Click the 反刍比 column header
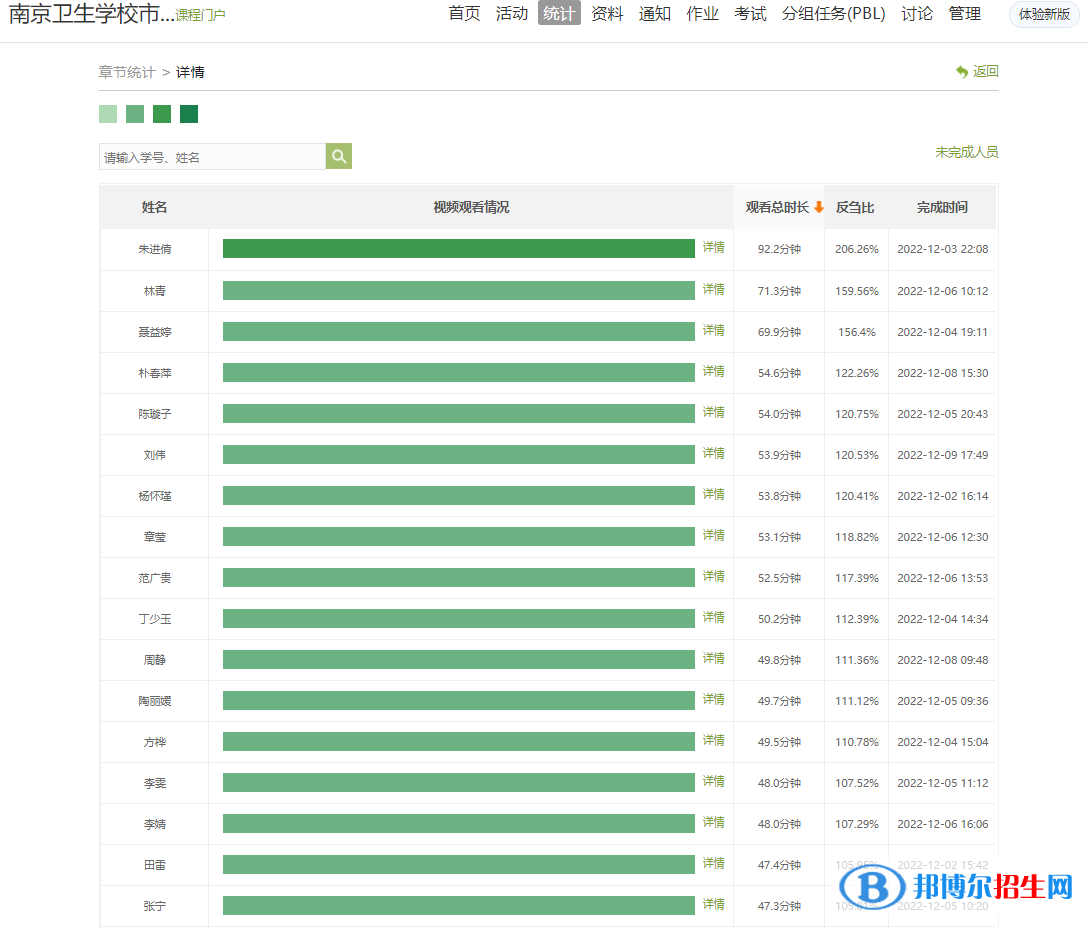Viewport: 1088px width, 928px height. coord(855,207)
